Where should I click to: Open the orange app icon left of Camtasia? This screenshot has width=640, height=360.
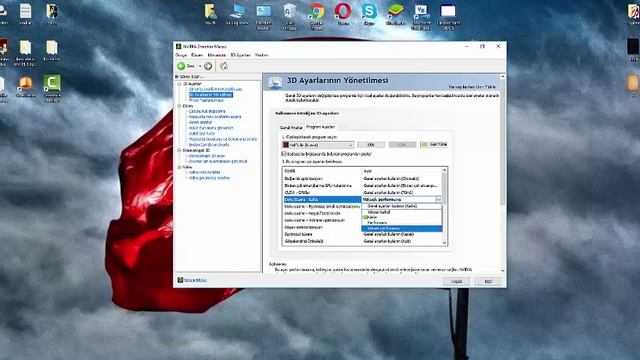point(25,84)
